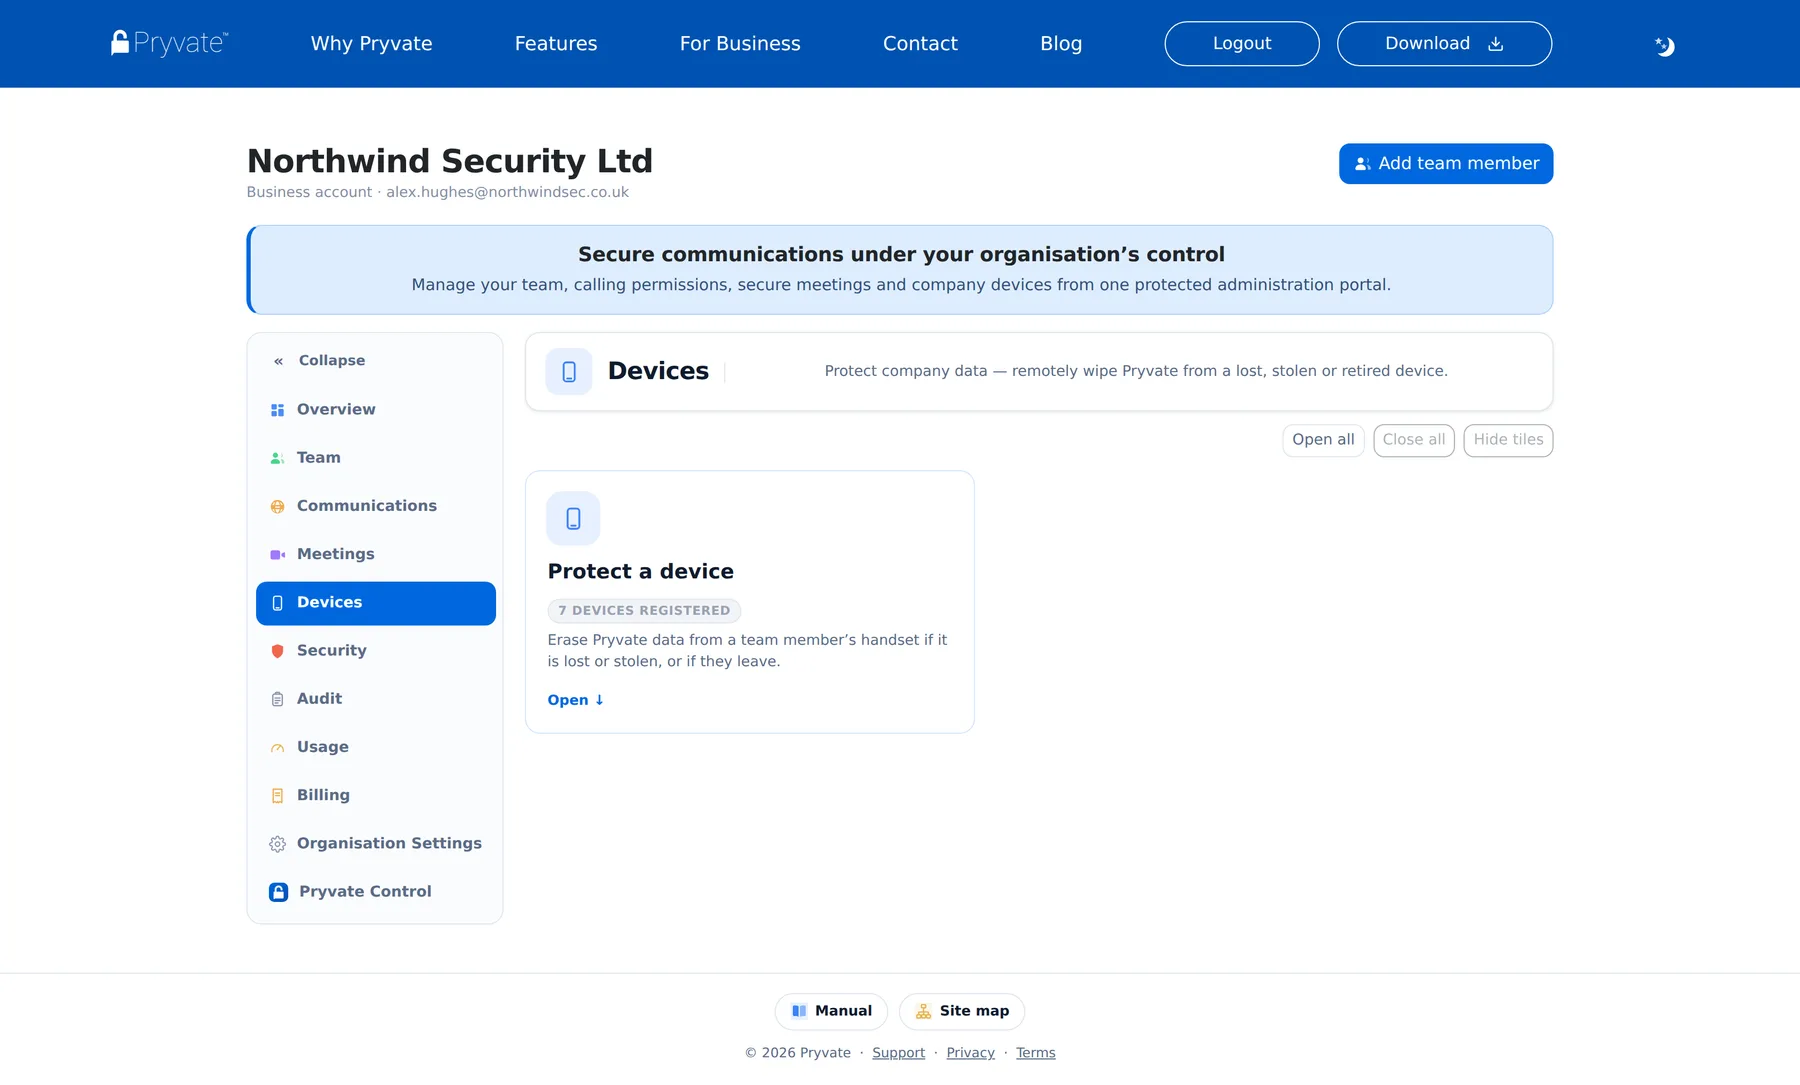Click the "7 DEVICES REGISTERED" badge
Screen dimensions: 1800x1085
pos(644,611)
